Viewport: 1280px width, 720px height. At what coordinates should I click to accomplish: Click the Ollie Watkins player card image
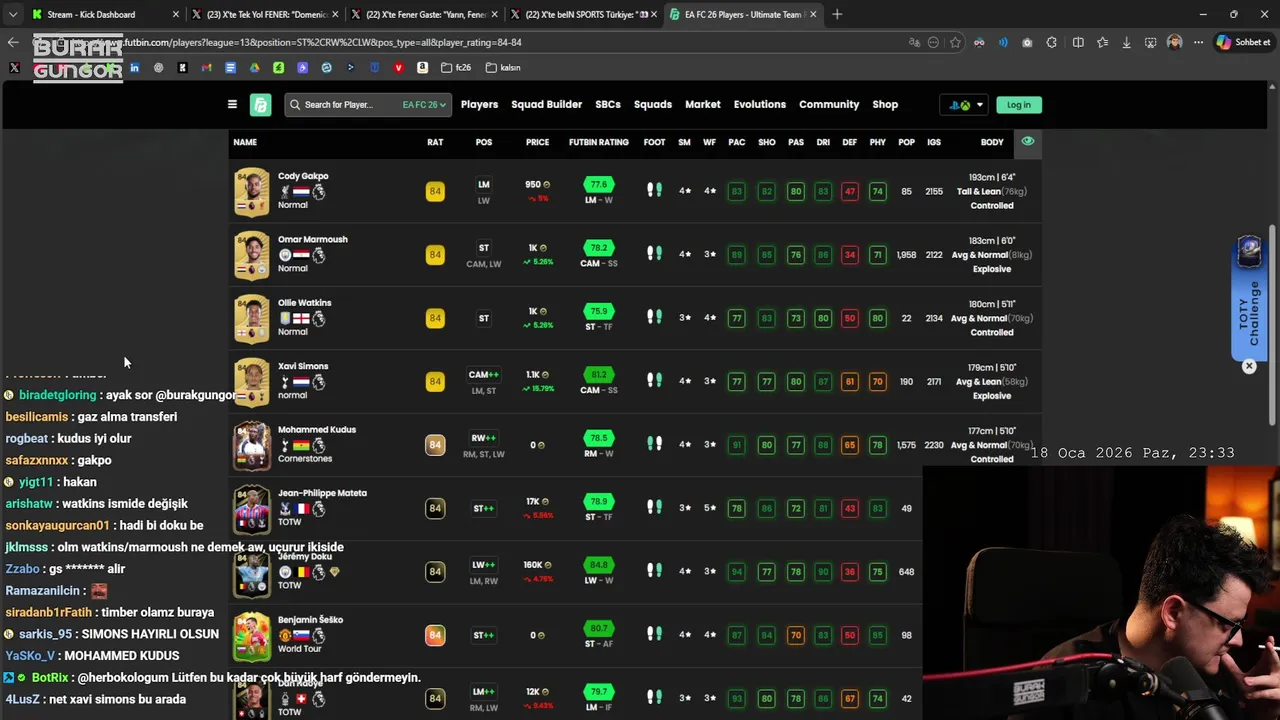pos(252,319)
